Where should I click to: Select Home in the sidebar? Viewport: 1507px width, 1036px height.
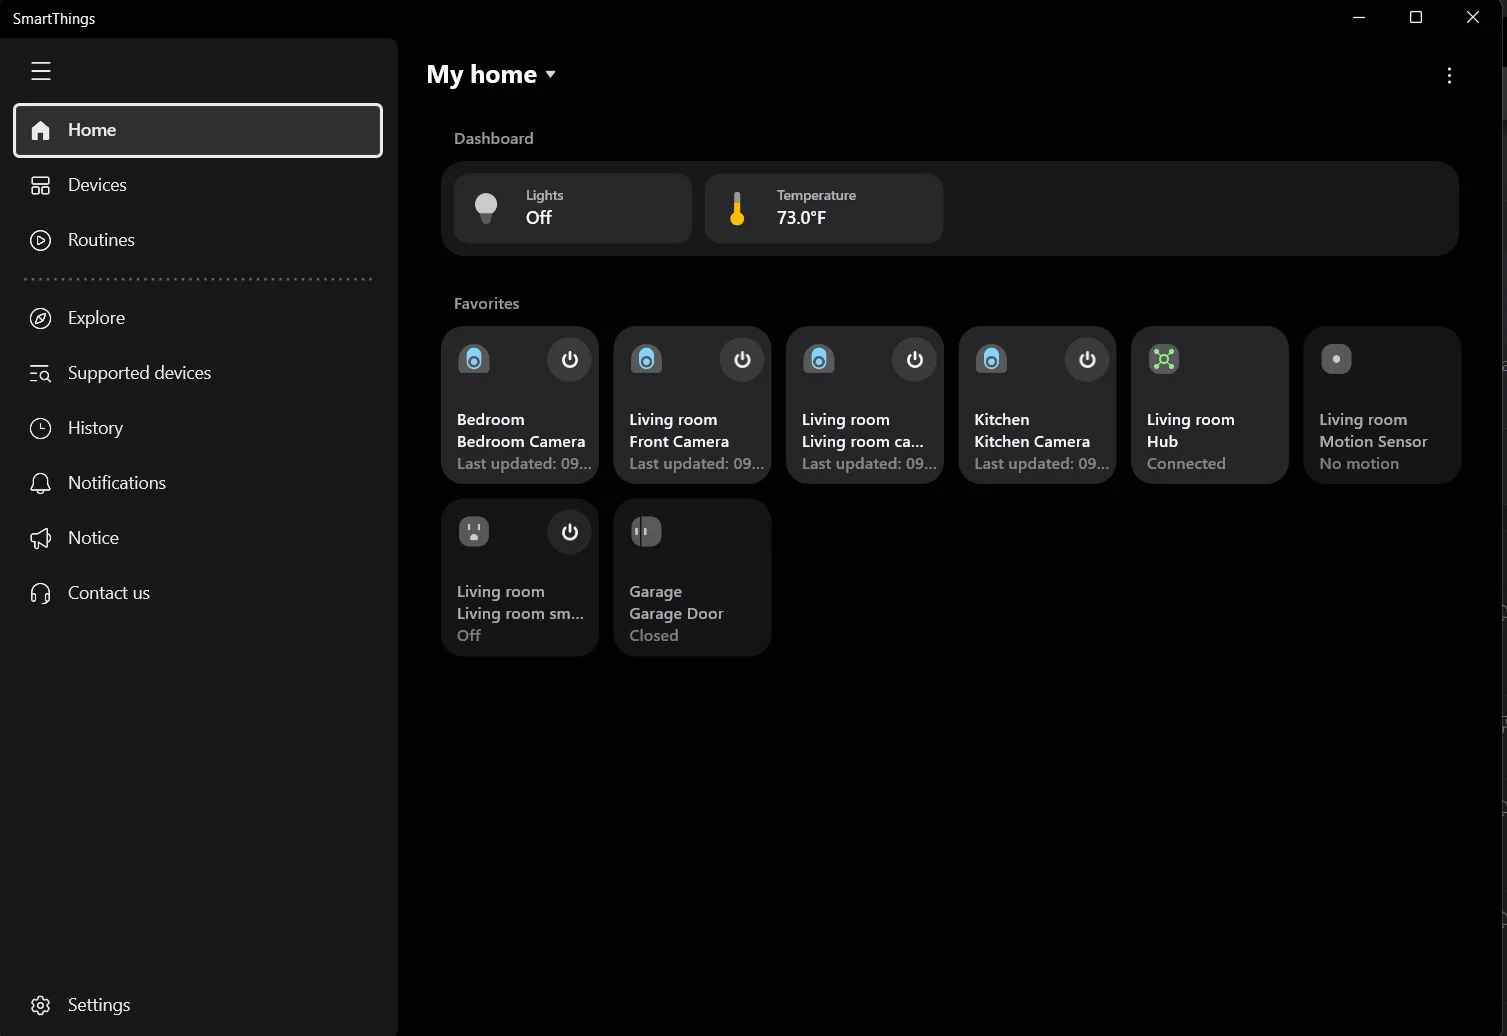click(198, 130)
